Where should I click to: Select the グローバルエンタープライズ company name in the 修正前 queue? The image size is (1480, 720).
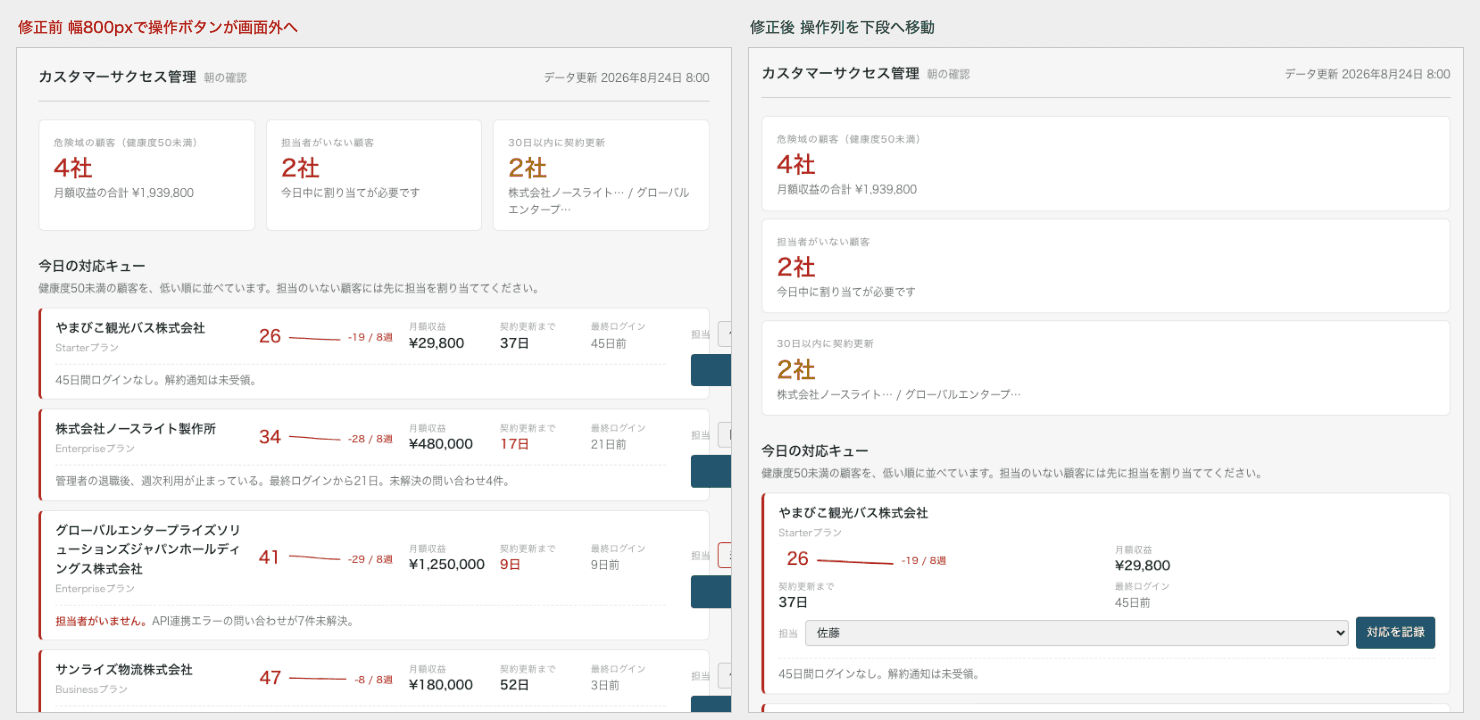click(148, 549)
